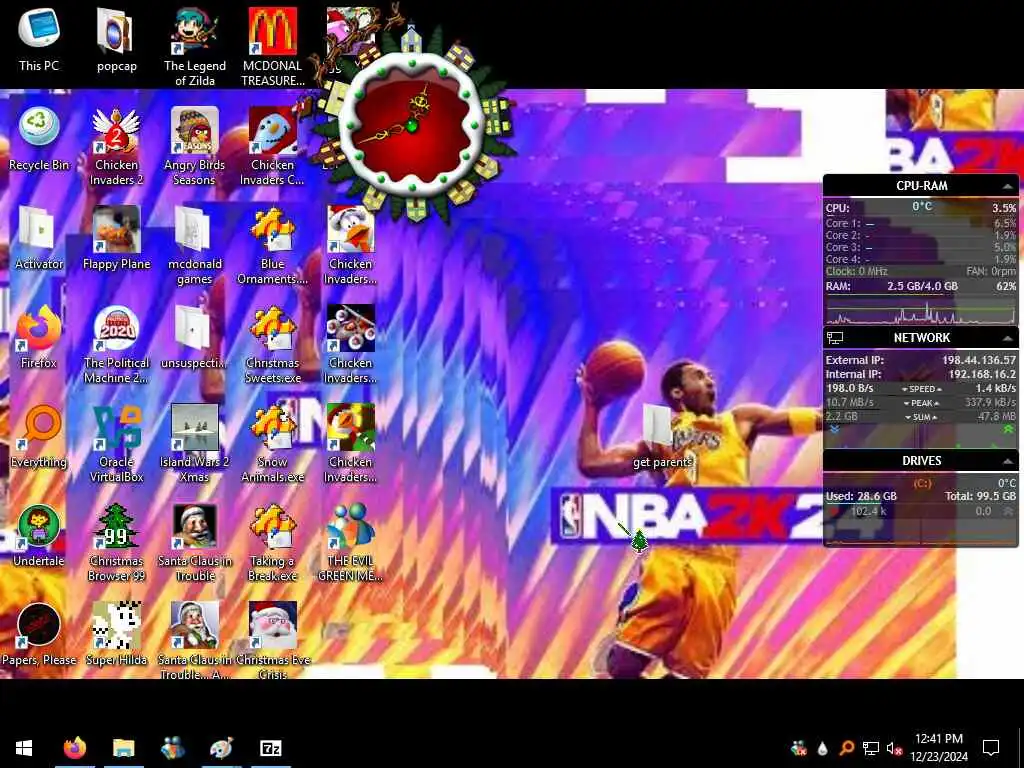
Task: Open the 7-Zip taskbar app
Action: point(270,748)
